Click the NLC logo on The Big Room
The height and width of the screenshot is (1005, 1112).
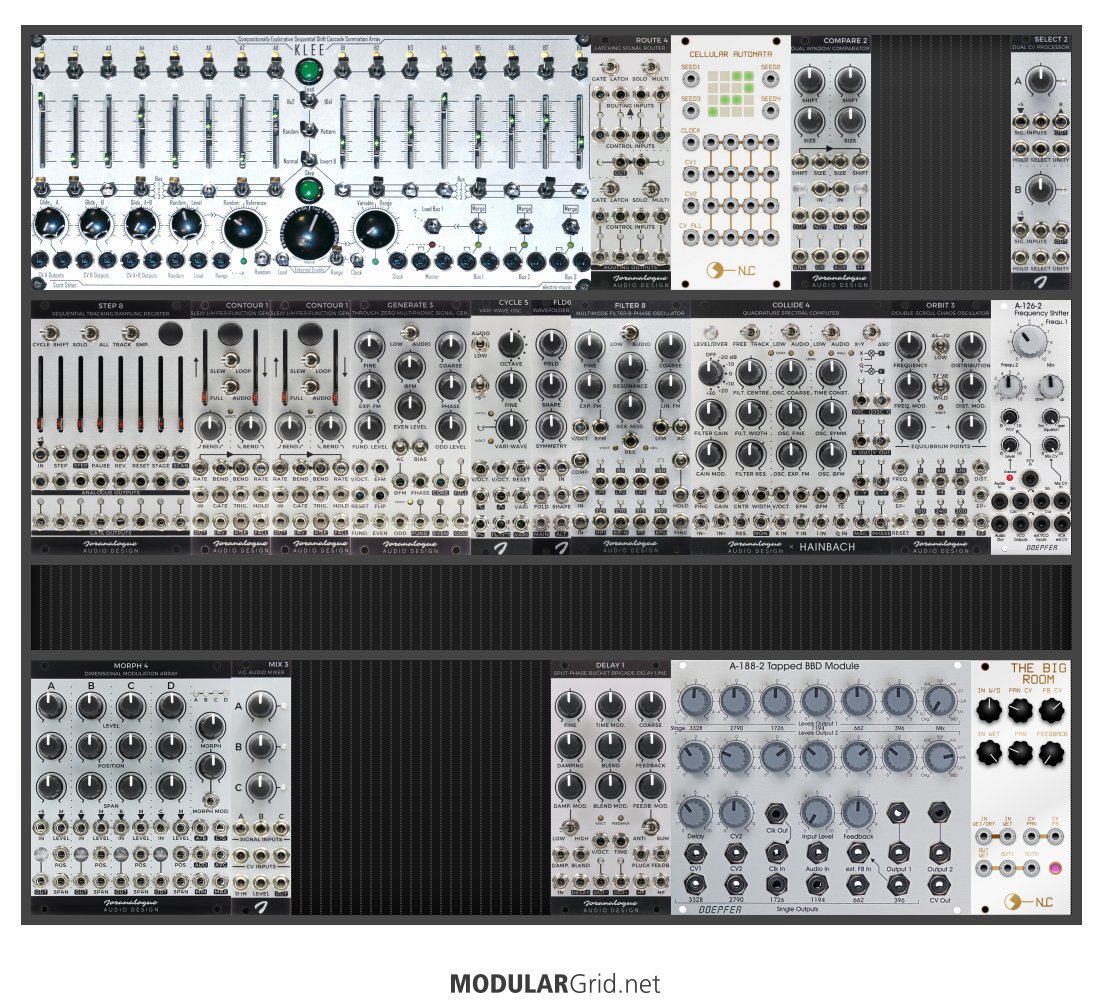click(1029, 901)
